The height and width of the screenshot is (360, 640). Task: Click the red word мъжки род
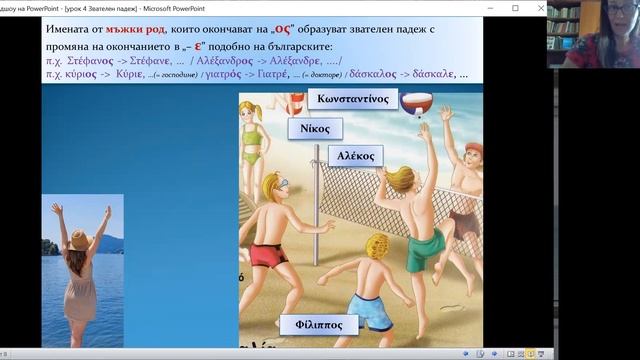point(135,29)
